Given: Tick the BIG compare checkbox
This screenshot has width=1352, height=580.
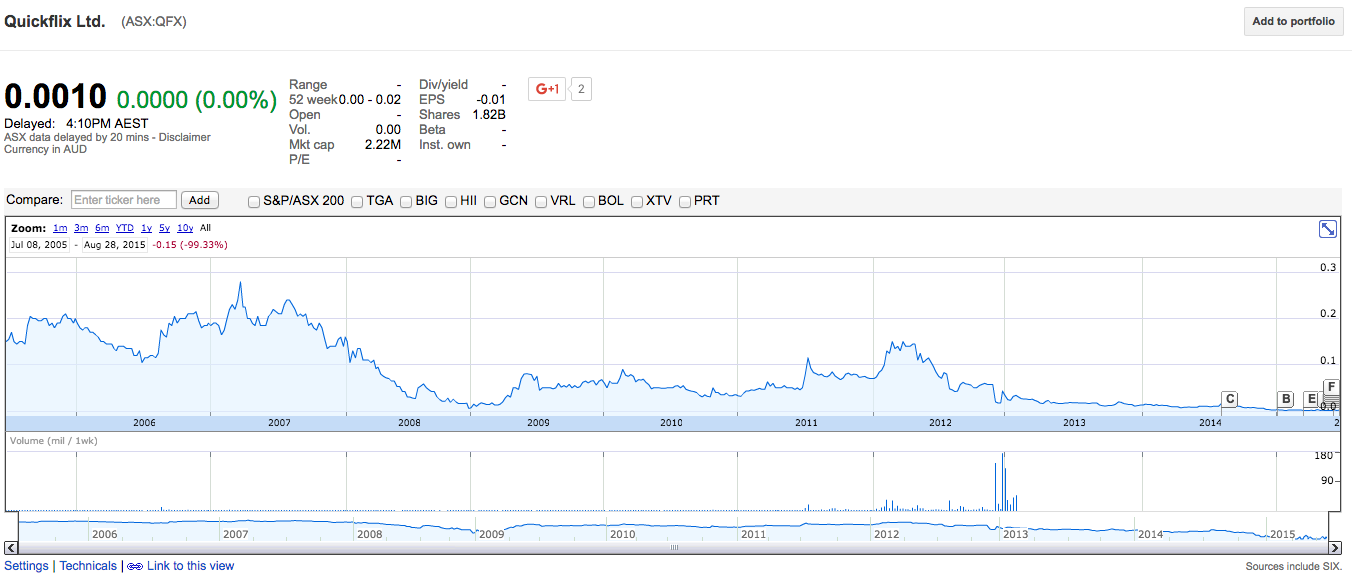Looking at the screenshot, I should tap(406, 201).
